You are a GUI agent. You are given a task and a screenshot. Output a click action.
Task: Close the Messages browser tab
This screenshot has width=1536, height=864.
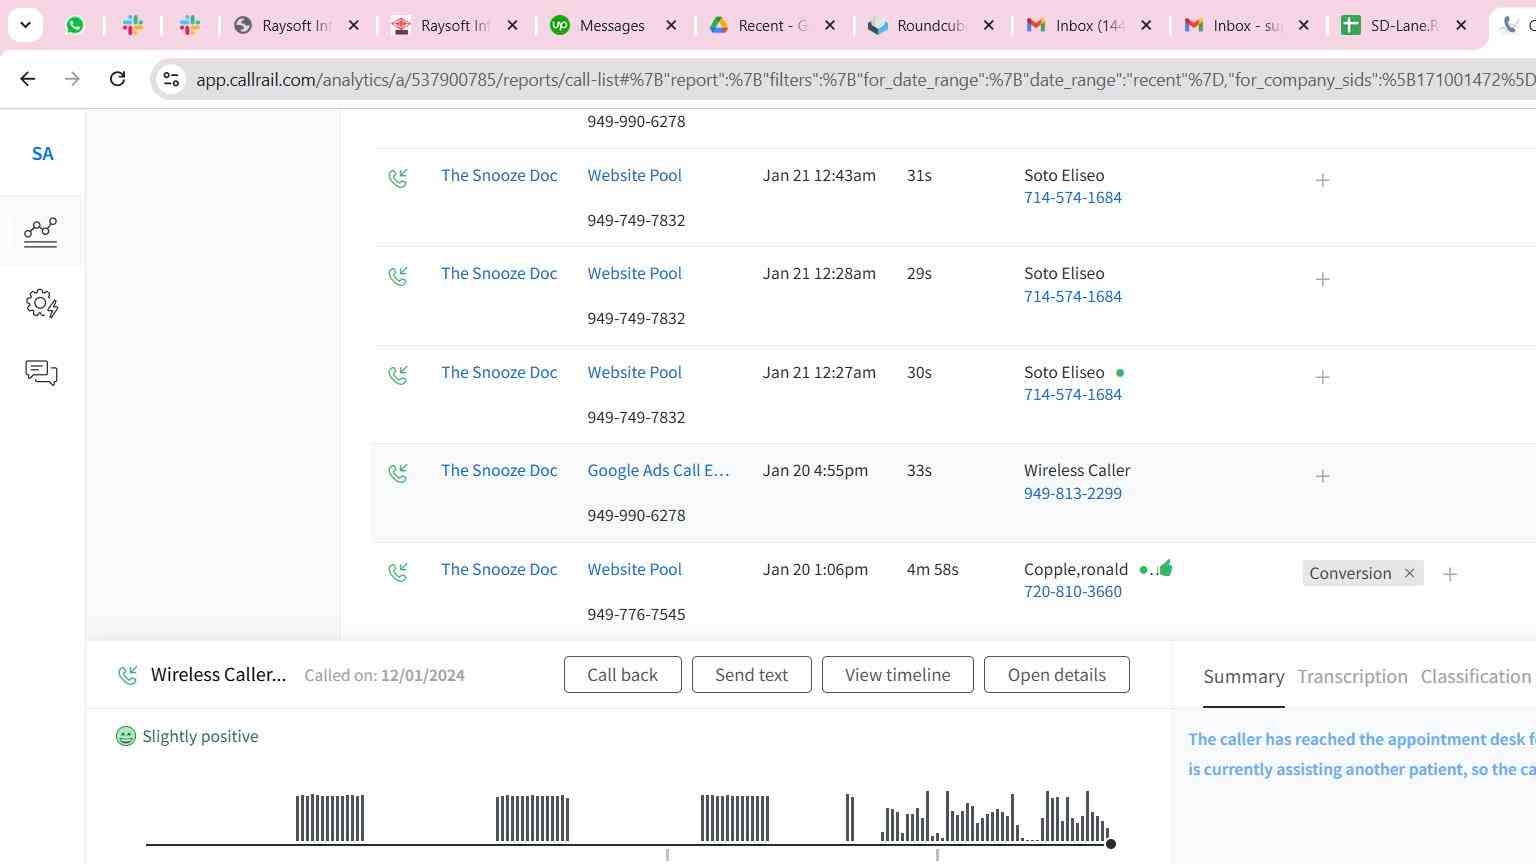click(672, 25)
